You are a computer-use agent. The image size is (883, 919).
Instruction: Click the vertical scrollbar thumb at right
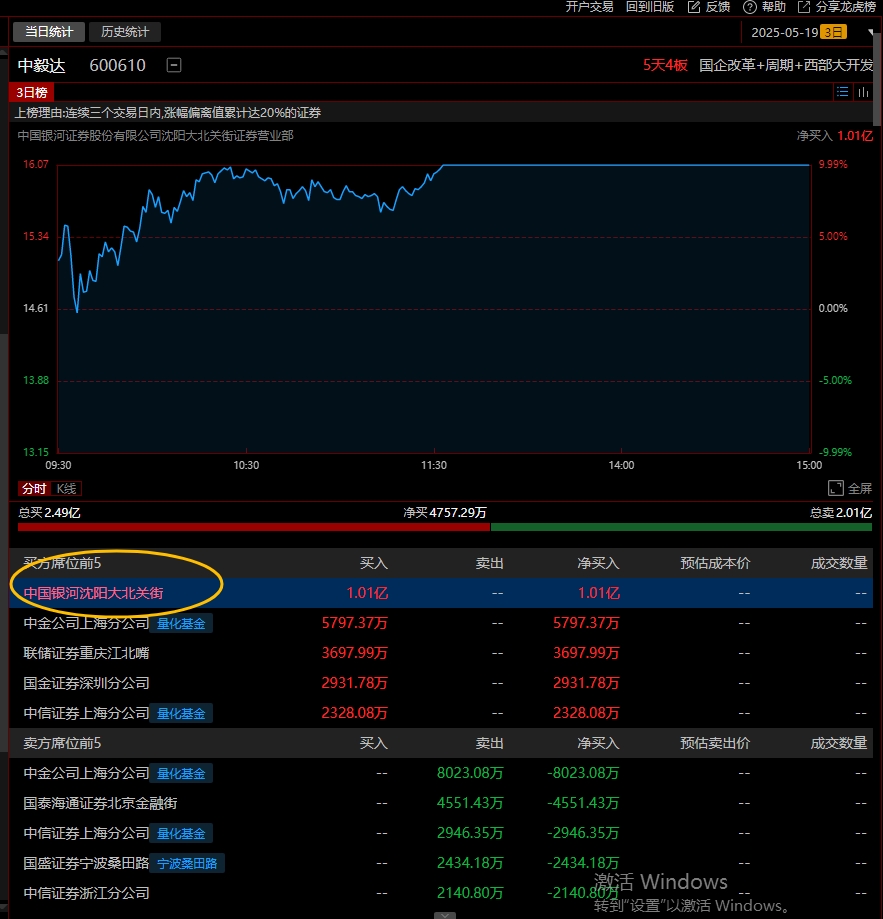click(877, 79)
